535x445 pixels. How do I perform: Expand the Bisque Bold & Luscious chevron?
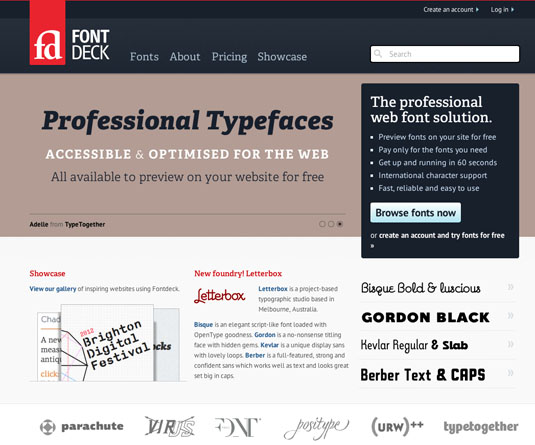pos(510,287)
